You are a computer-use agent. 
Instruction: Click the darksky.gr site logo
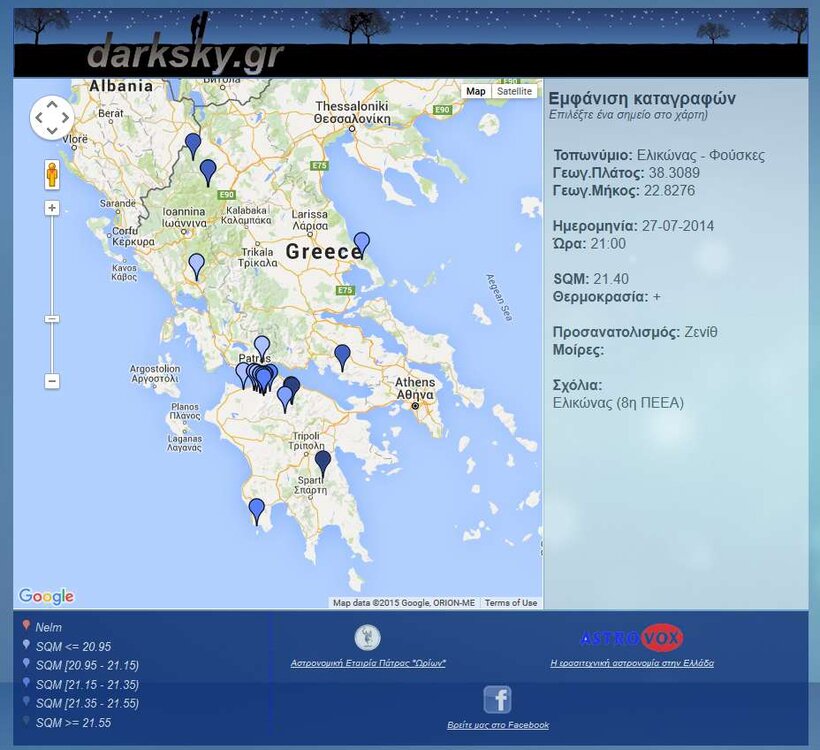[x=185, y=52]
